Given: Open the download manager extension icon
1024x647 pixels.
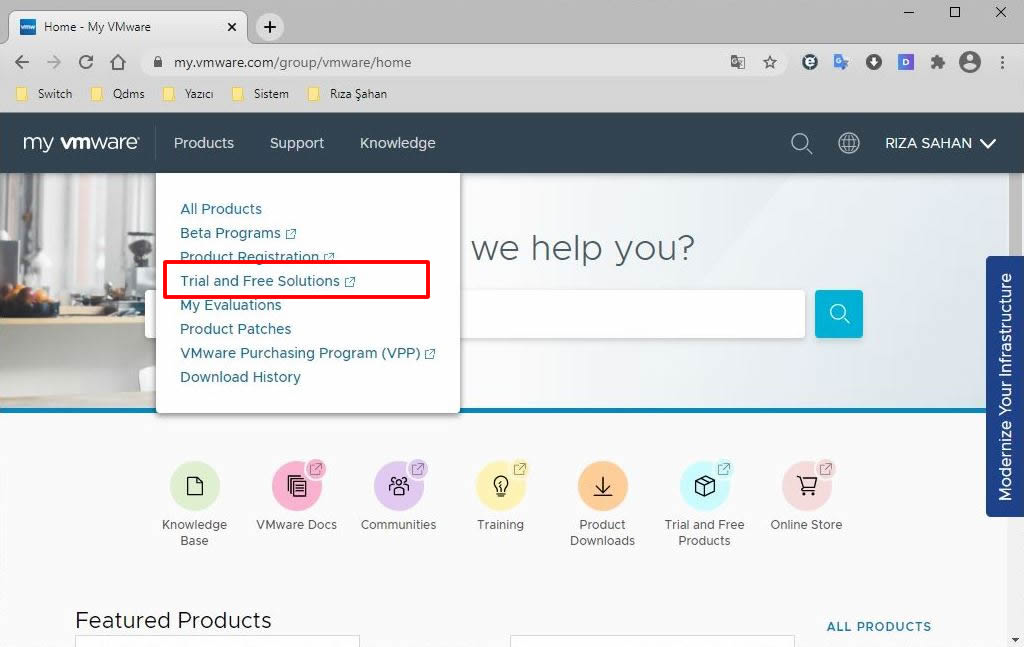Looking at the screenshot, I should pos(873,62).
